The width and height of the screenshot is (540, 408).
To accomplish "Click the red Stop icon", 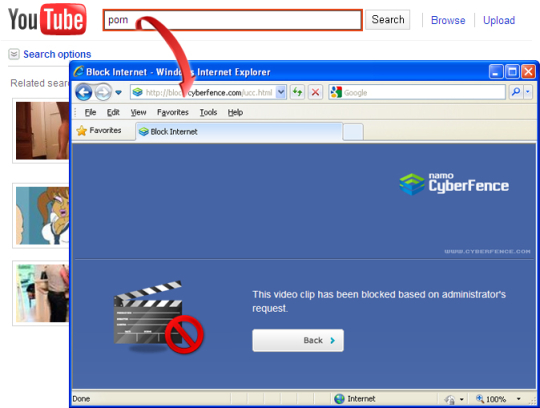I will click(x=315, y=92).
